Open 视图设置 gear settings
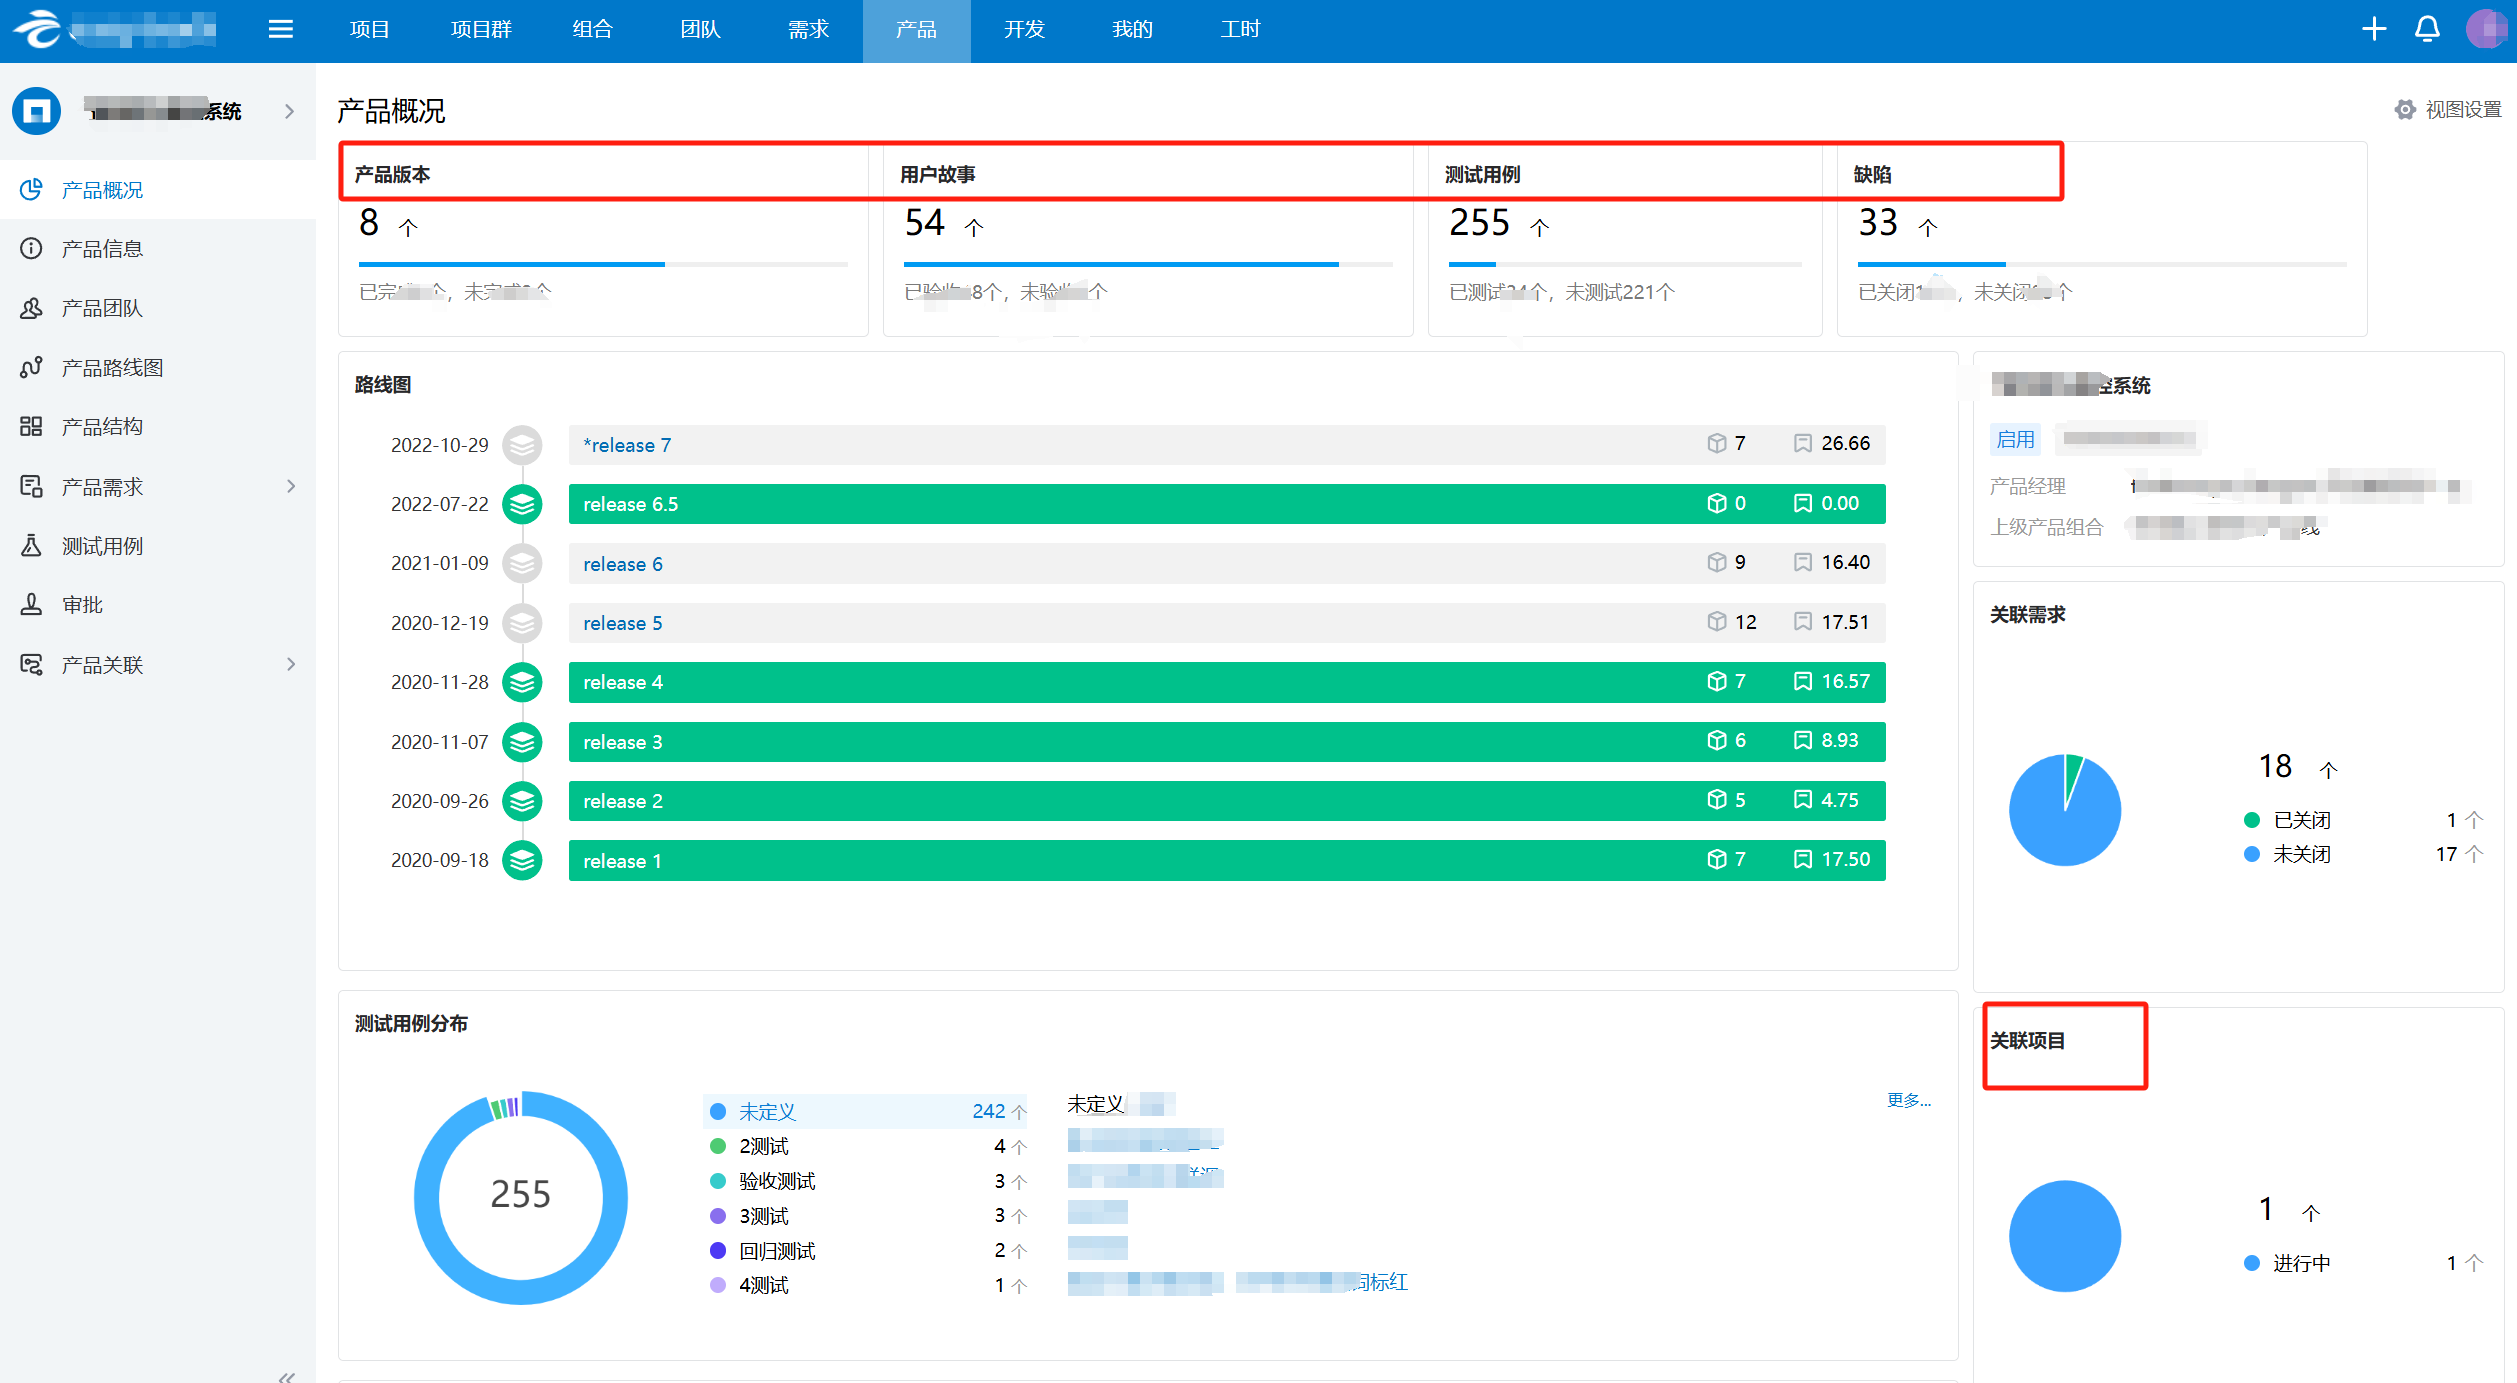The height and width of the screenshot is (1383, 2517). coord(2405,110)
